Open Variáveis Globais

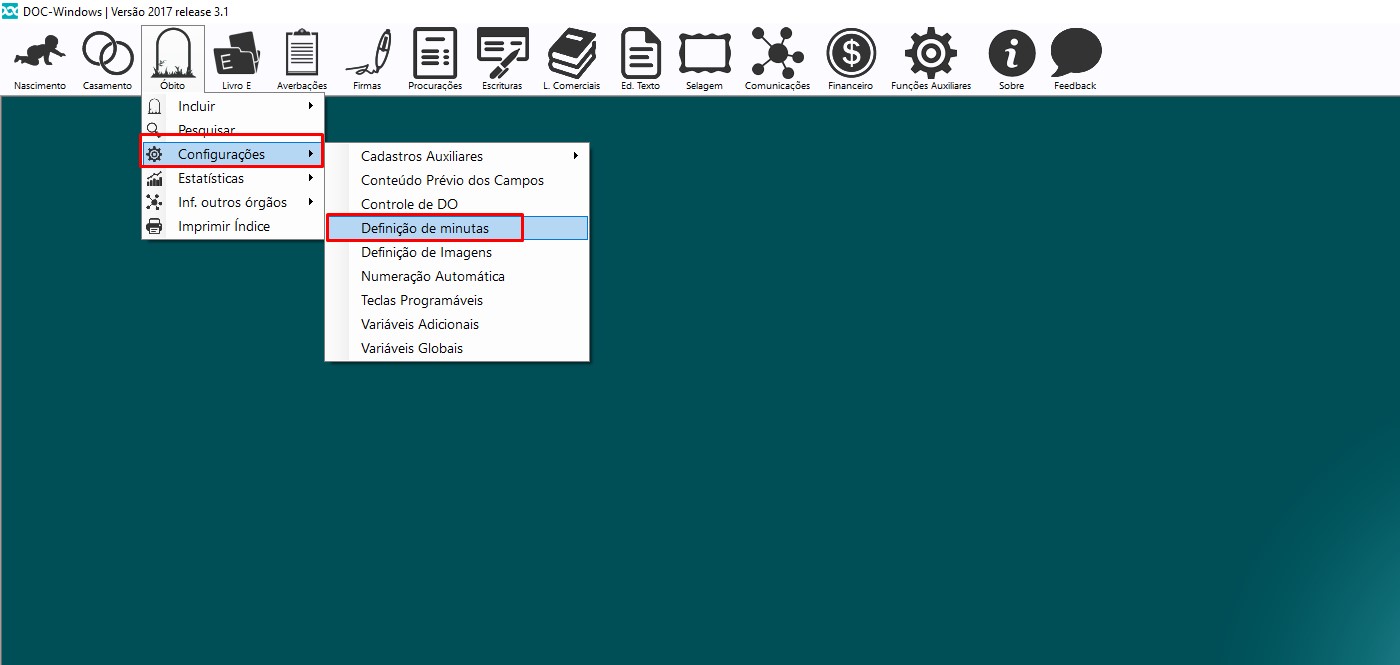click(457, 348)
